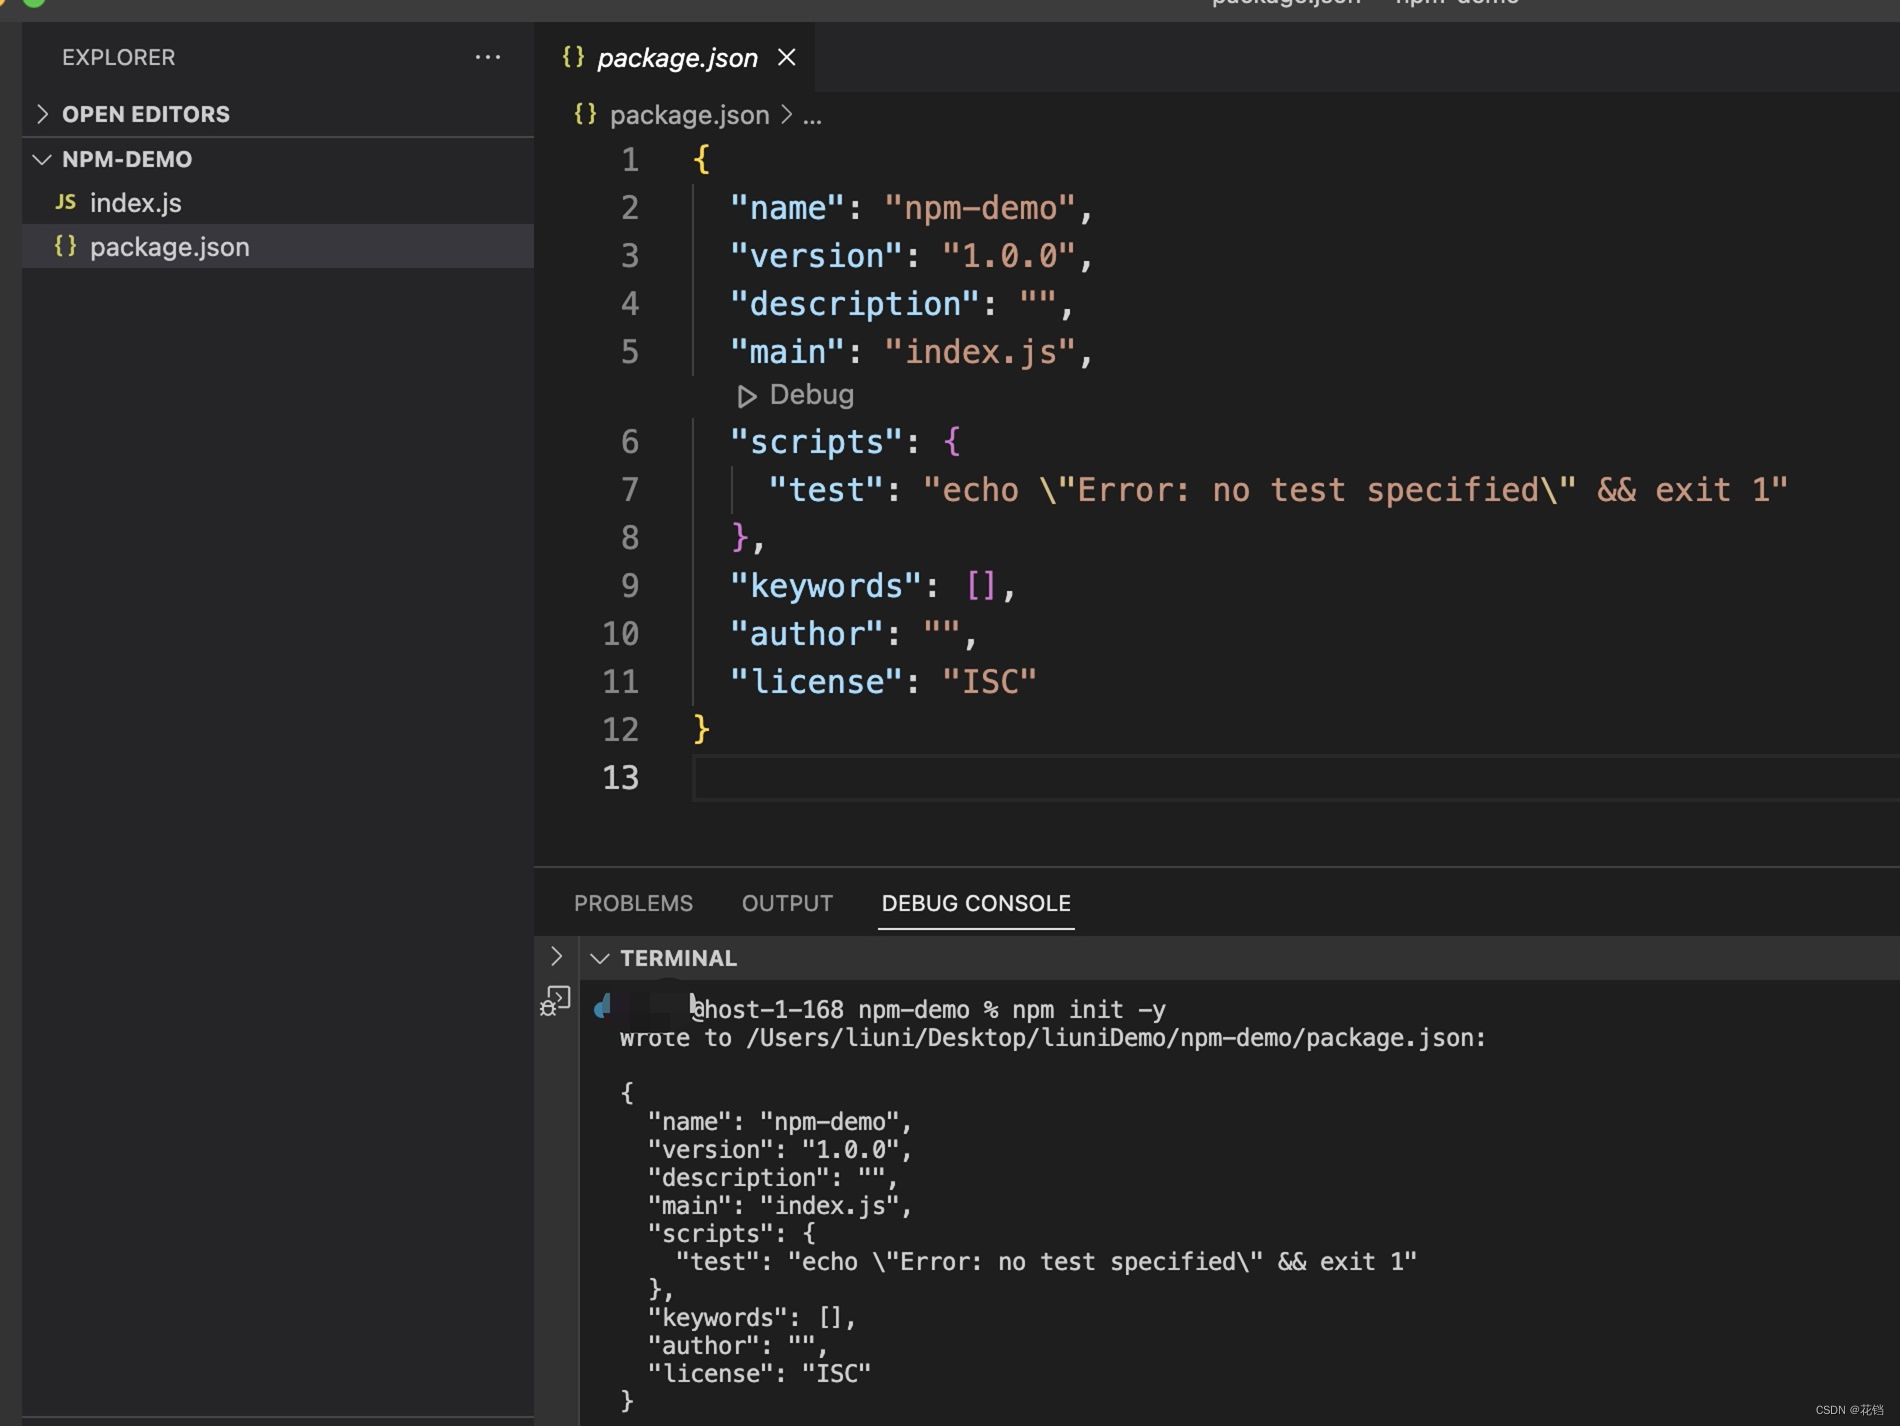Expand the OPEN EDITORS section
Image resolution: width=1900 pixels, height=1426 pixels.
278,114
